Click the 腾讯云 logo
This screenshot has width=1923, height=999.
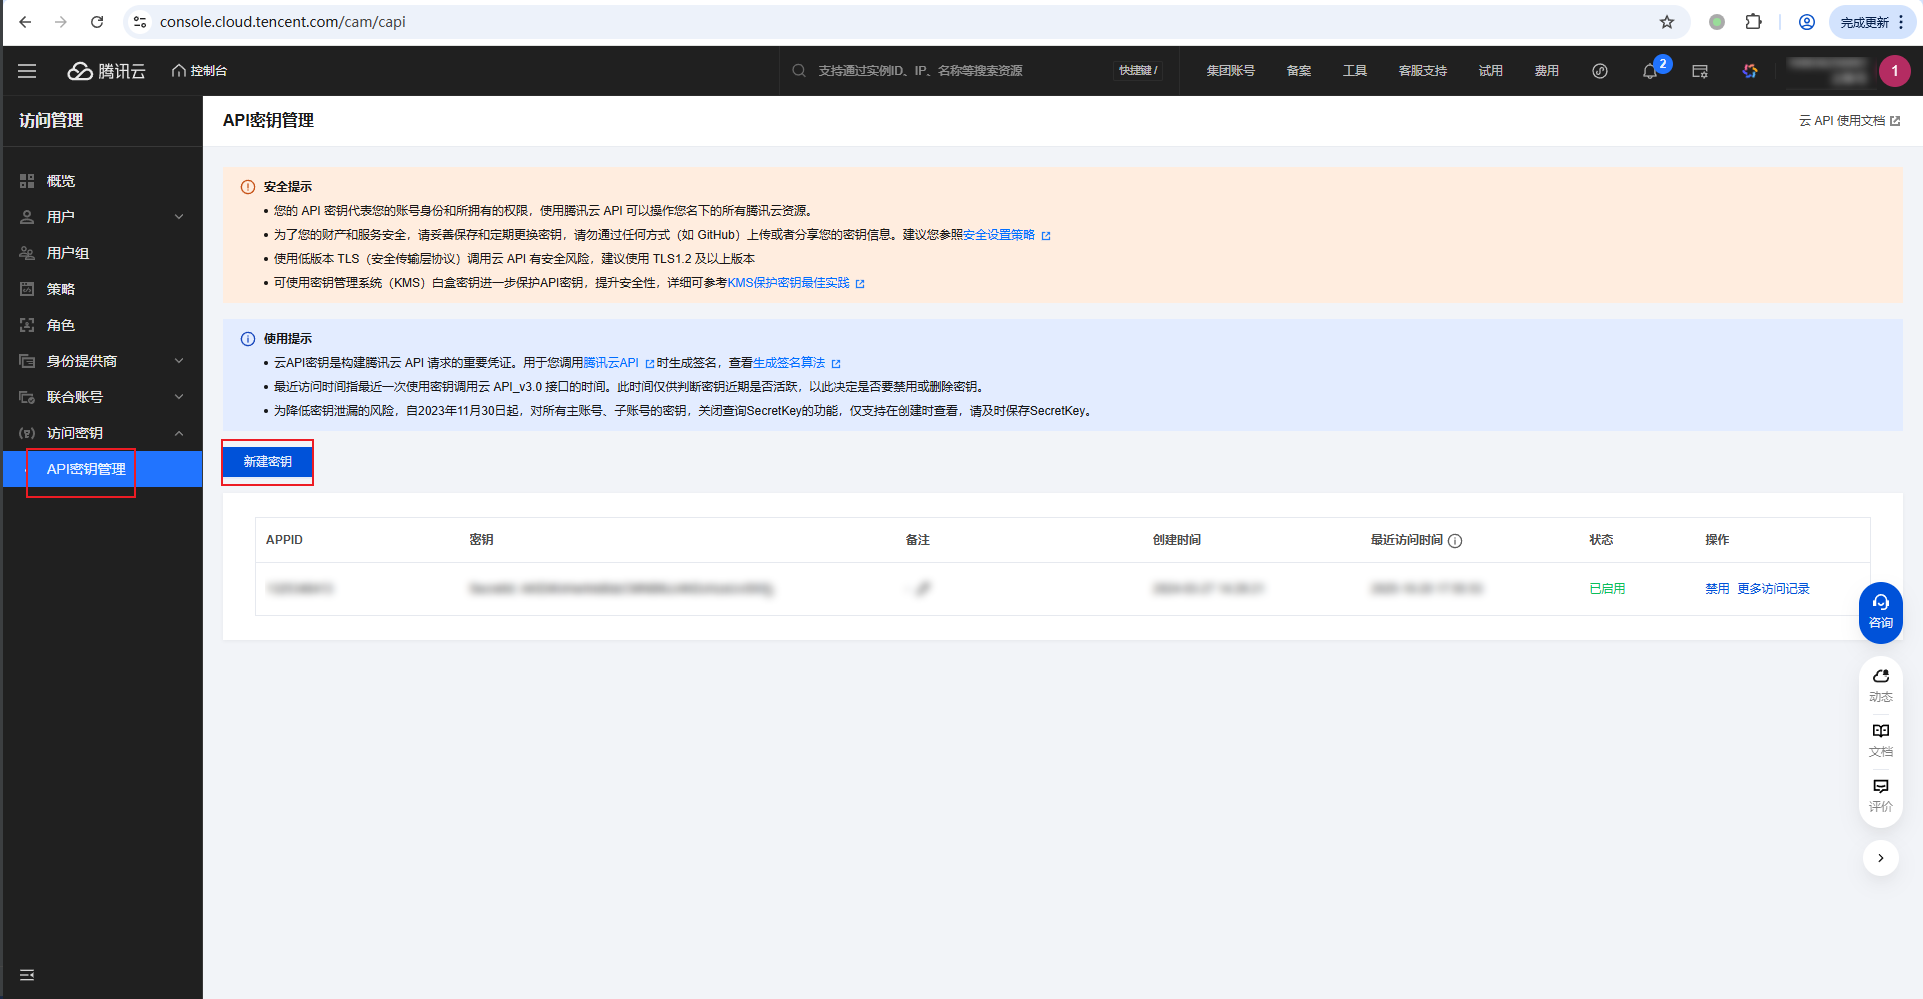point(106,71)
